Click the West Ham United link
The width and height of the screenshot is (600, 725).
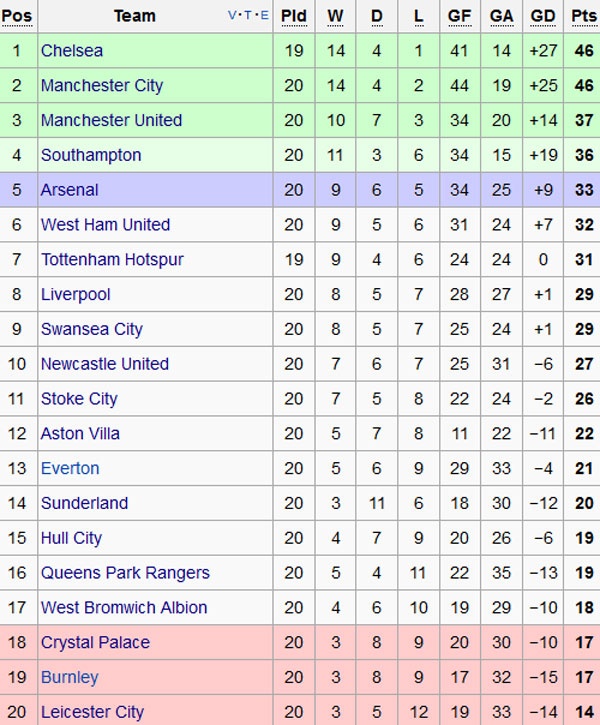105,225
